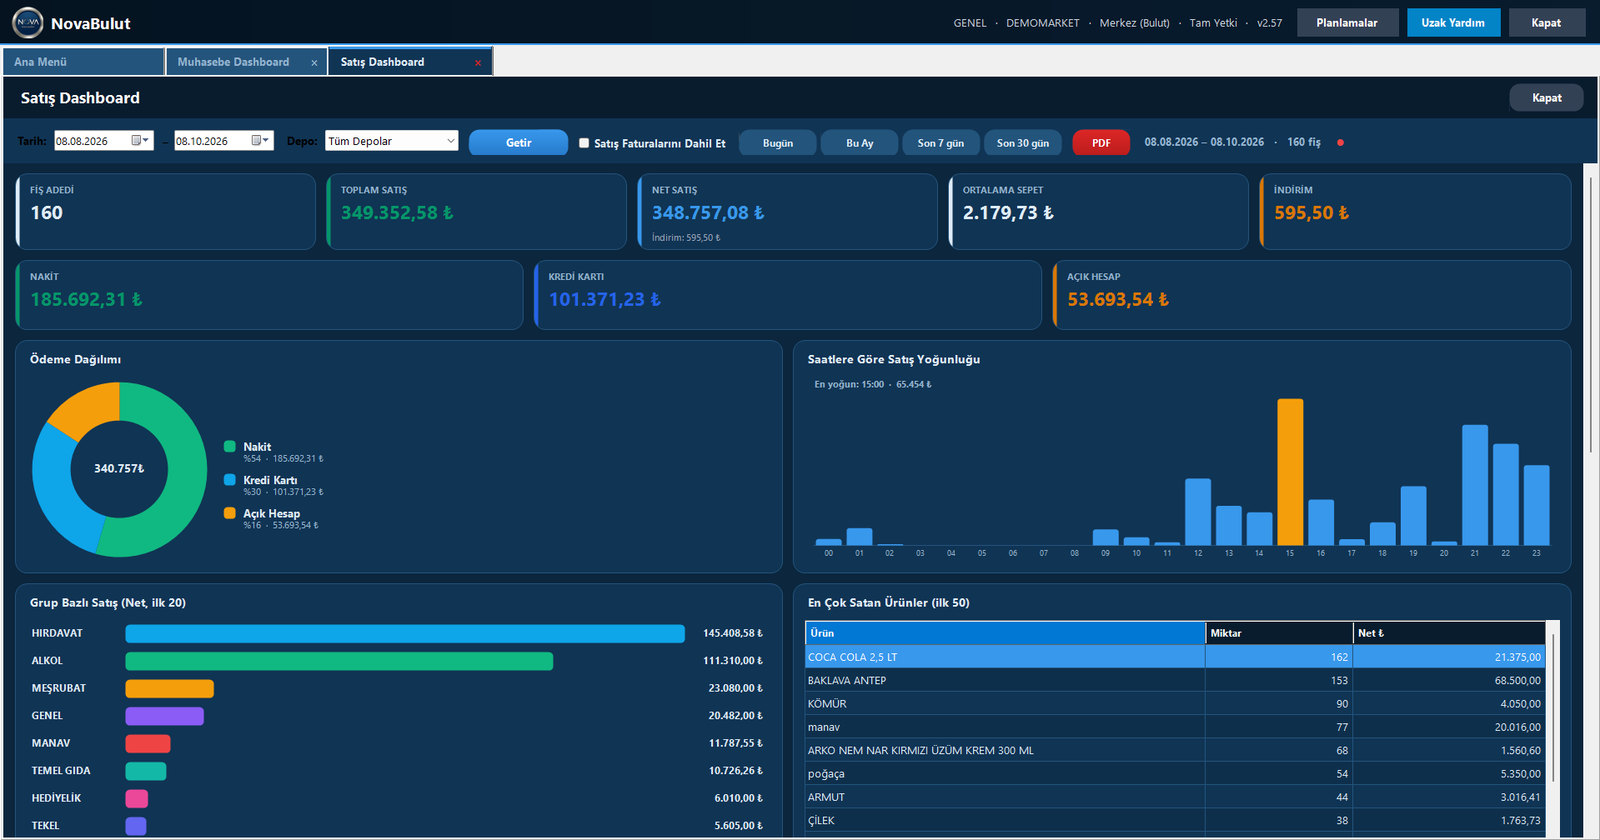Enable Satış Faturalarını Dahil Et checkbox

[584, 143]
